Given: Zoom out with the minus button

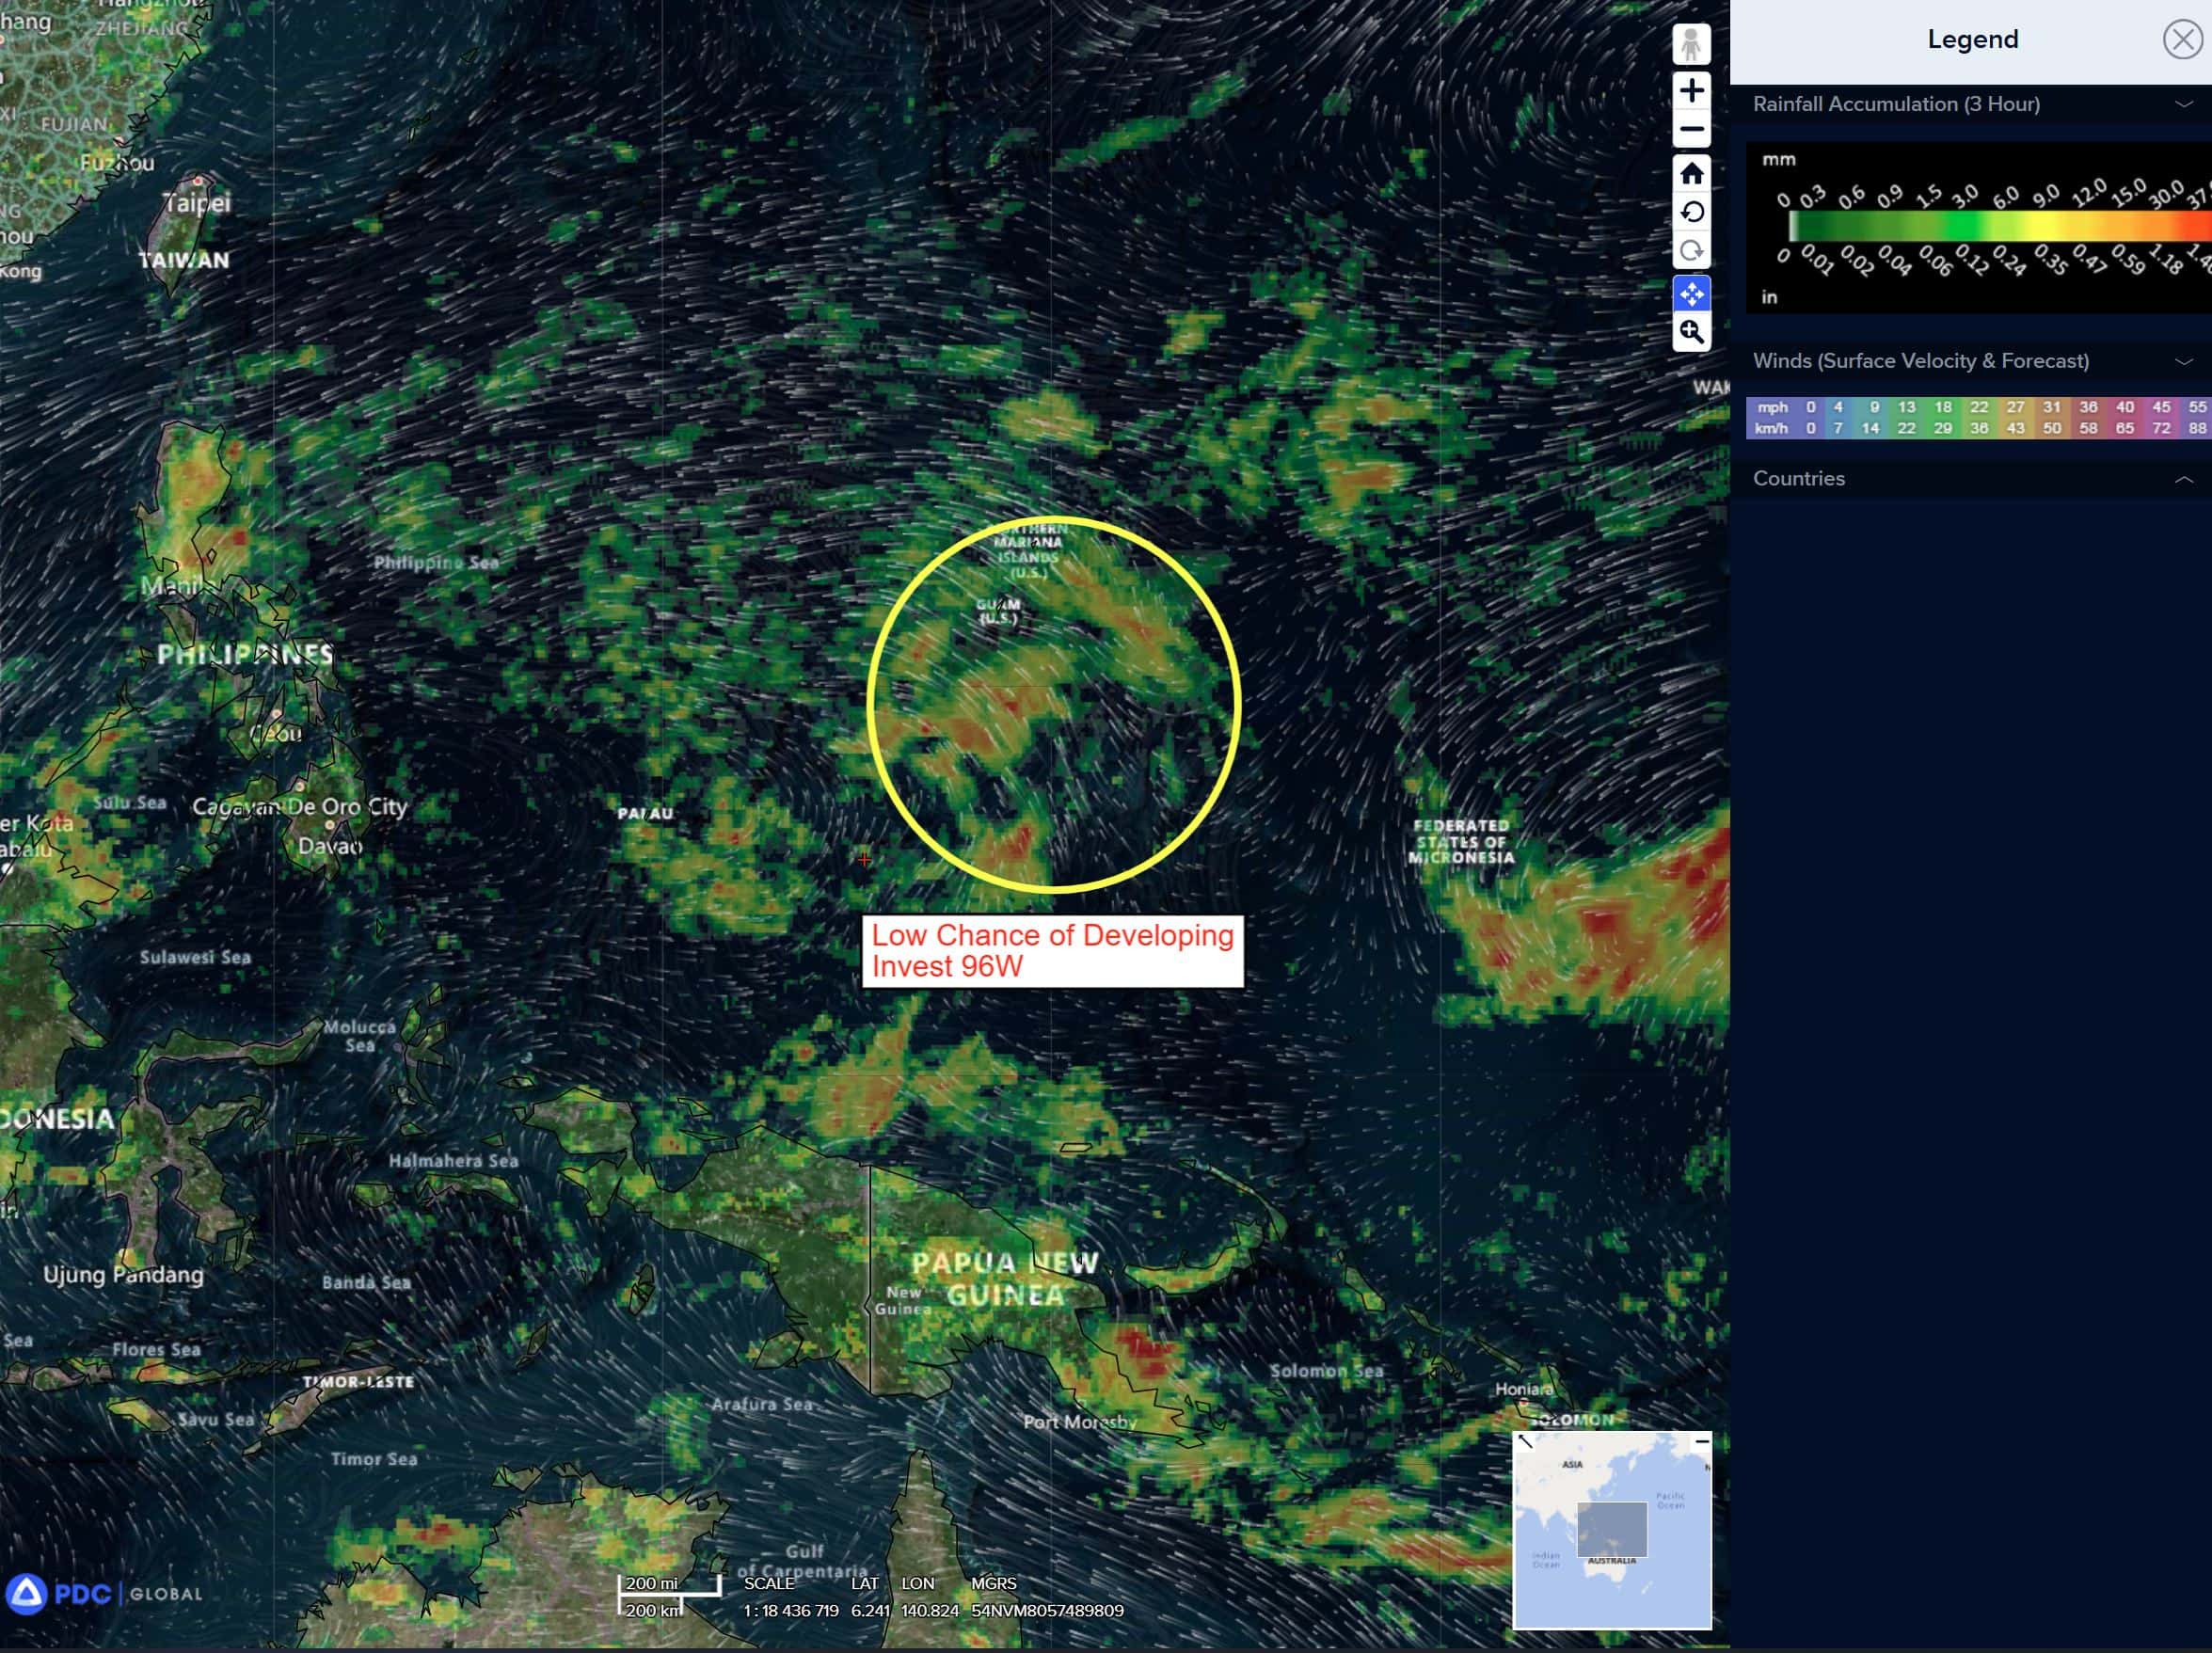Looking at the screenshot, I should 1691,130.
